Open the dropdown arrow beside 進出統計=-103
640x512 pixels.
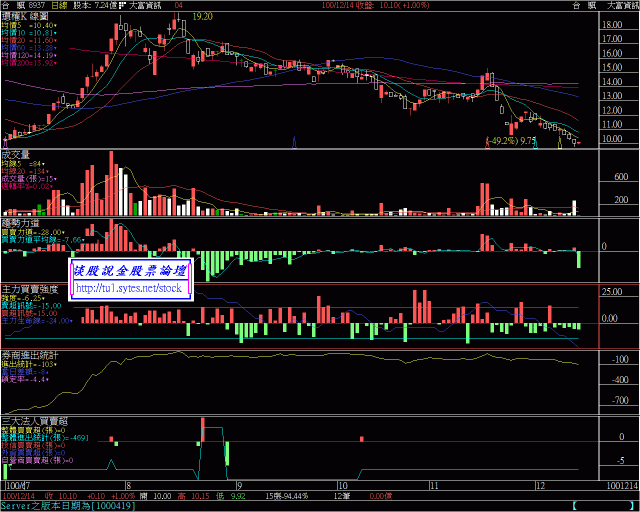56,364
